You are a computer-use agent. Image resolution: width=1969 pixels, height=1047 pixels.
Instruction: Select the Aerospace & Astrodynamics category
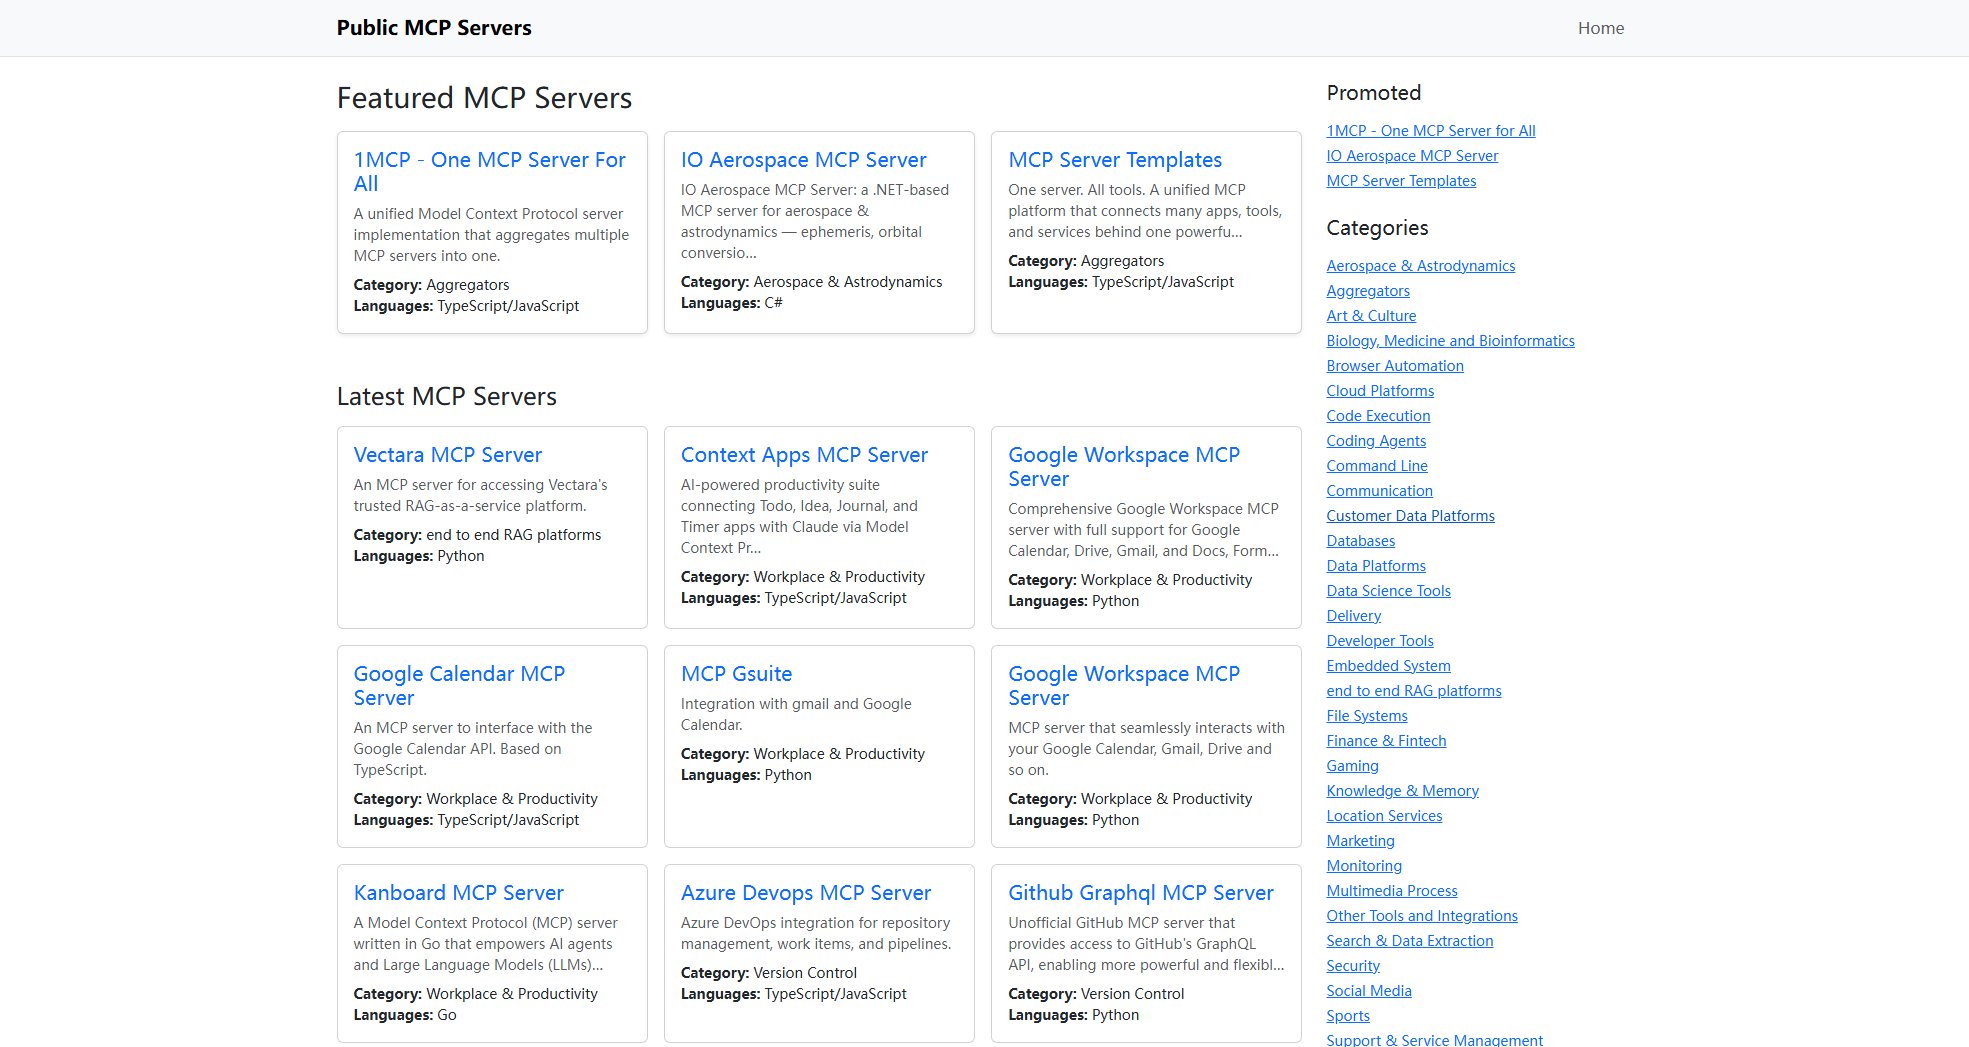pos(1420,266)
